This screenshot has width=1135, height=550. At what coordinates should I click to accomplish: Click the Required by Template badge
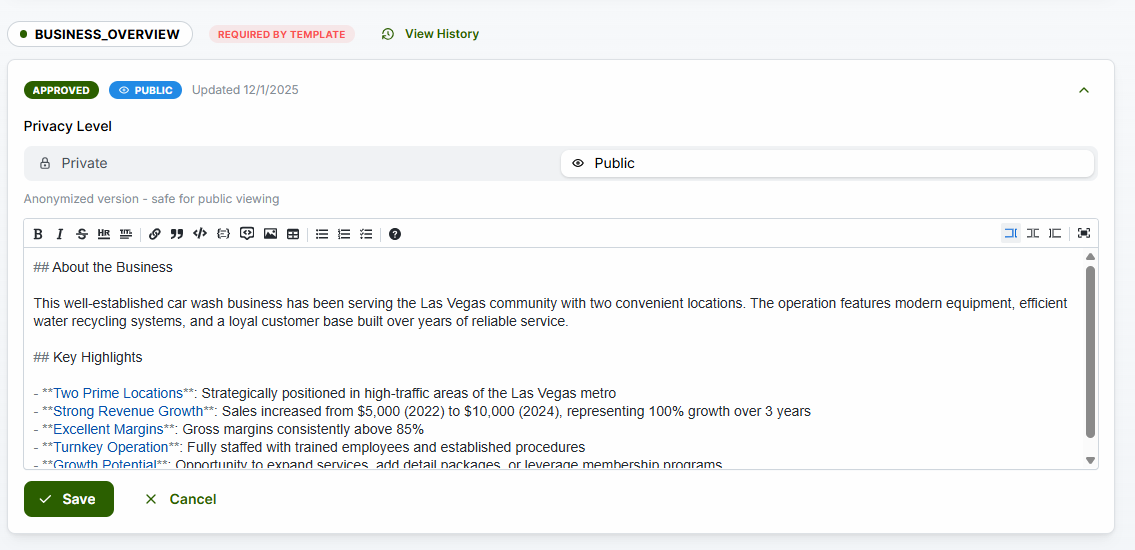[x=282, y=34]
